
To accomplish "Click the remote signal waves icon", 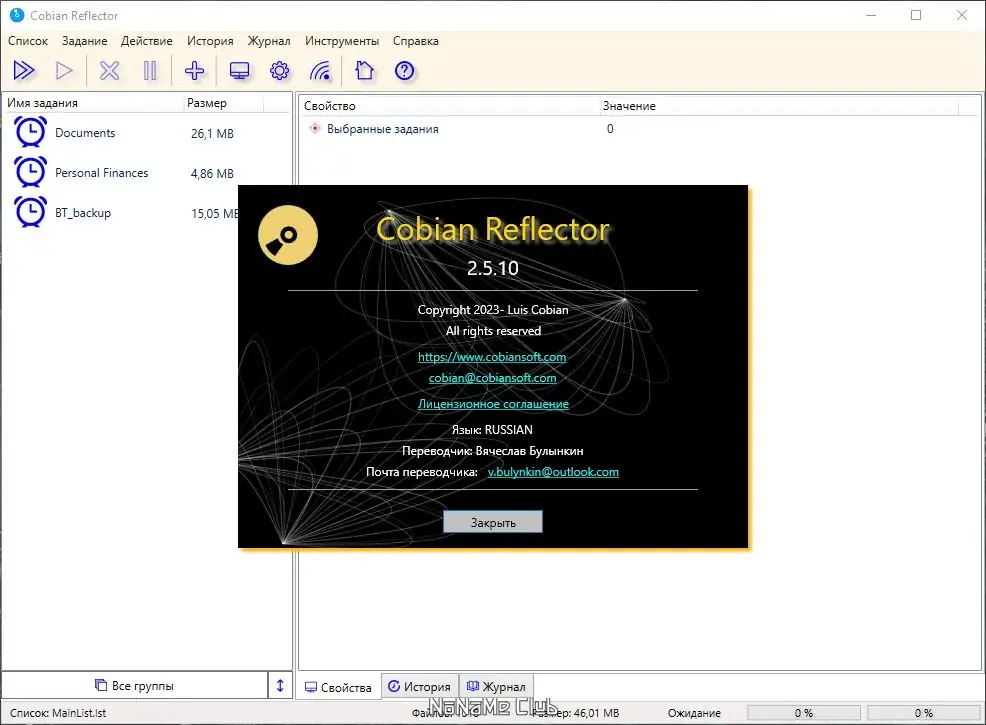I will [320, 70].
